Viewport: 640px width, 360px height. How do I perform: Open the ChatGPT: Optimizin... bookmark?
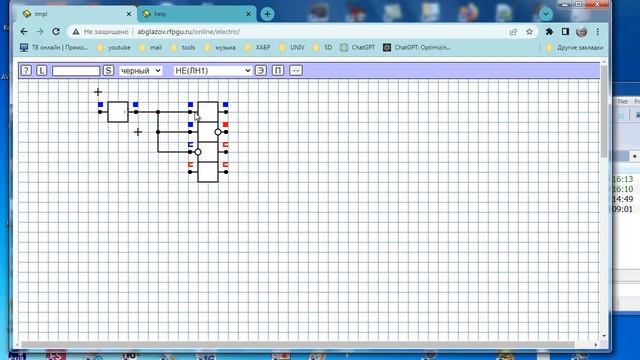click(x=417, y=47)
